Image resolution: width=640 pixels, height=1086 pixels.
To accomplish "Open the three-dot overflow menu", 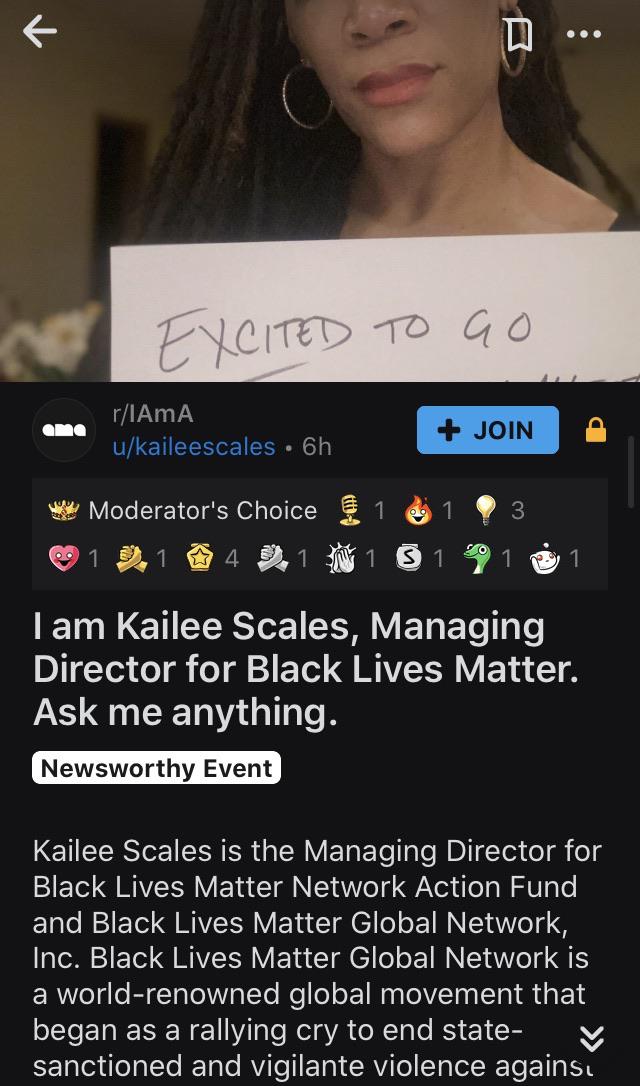I will pos(583,34).
